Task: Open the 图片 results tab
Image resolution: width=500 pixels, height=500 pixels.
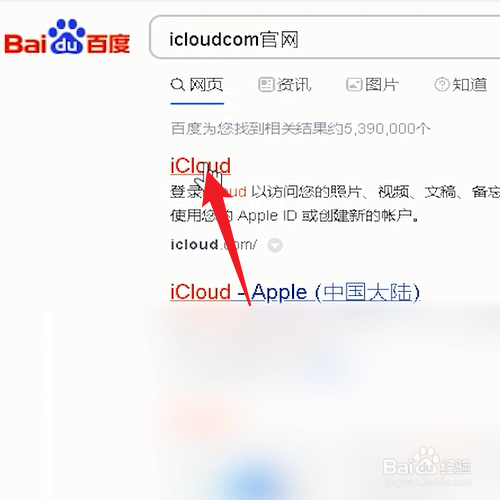Action: tap(372, 85)
